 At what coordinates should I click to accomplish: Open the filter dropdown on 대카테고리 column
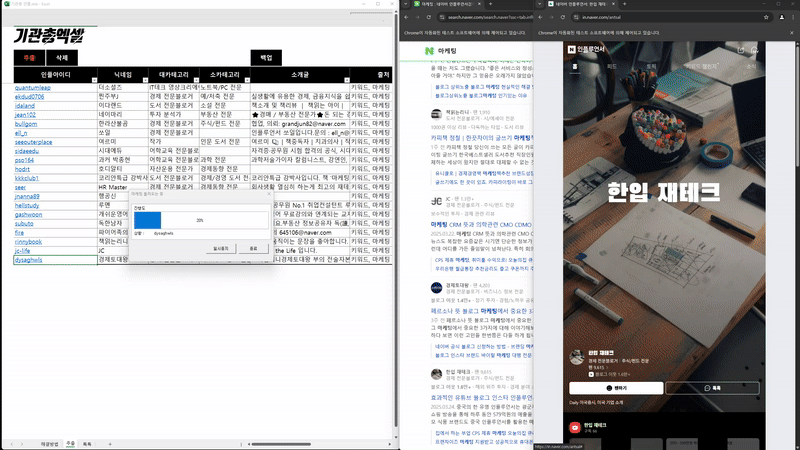pyautogui.click(x=196, y=80)
